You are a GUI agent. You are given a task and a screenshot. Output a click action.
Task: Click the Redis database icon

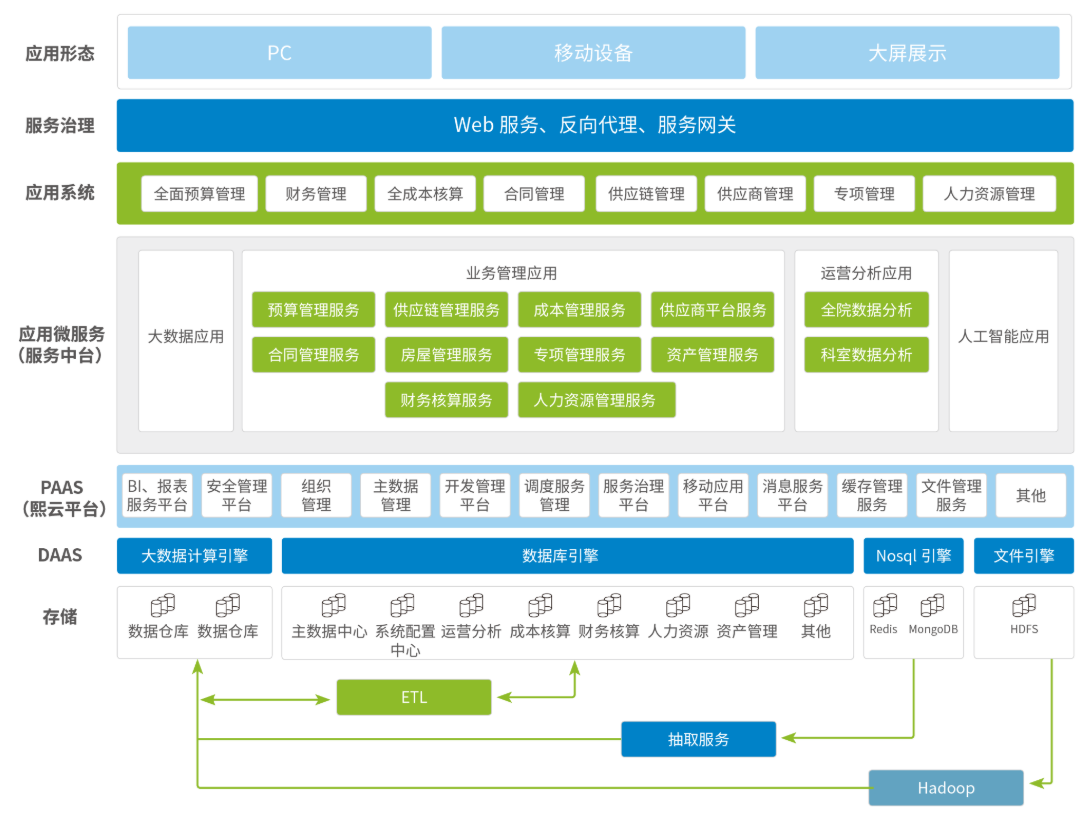coord(884,606)
